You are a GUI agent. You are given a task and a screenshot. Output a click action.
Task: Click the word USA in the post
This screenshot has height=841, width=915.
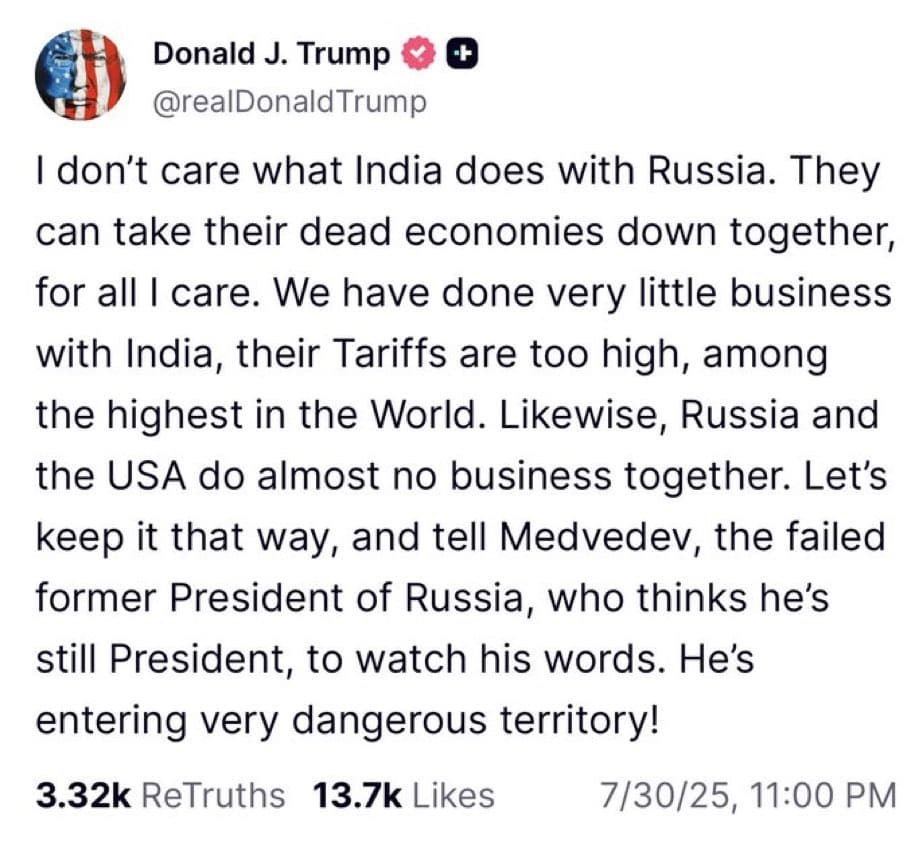(x=146, y=476)
